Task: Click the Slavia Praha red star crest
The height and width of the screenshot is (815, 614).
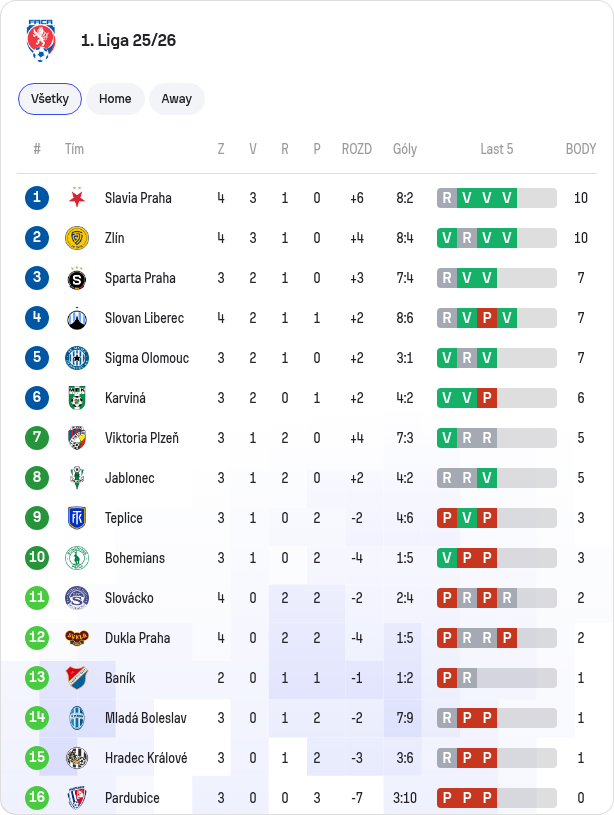Action: point(77,198)
